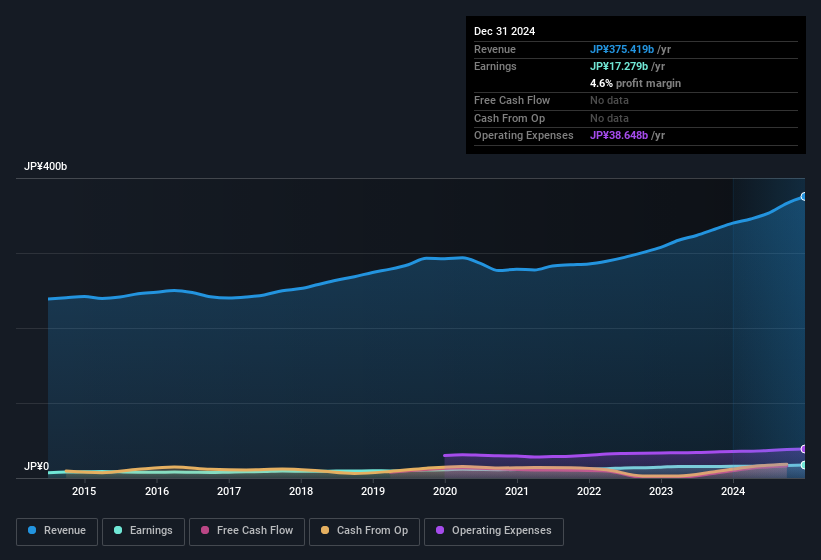821x560 pixels.
Task: Click the Dec 31 2024 tooltip date
Action: click(x=504, y=31)
